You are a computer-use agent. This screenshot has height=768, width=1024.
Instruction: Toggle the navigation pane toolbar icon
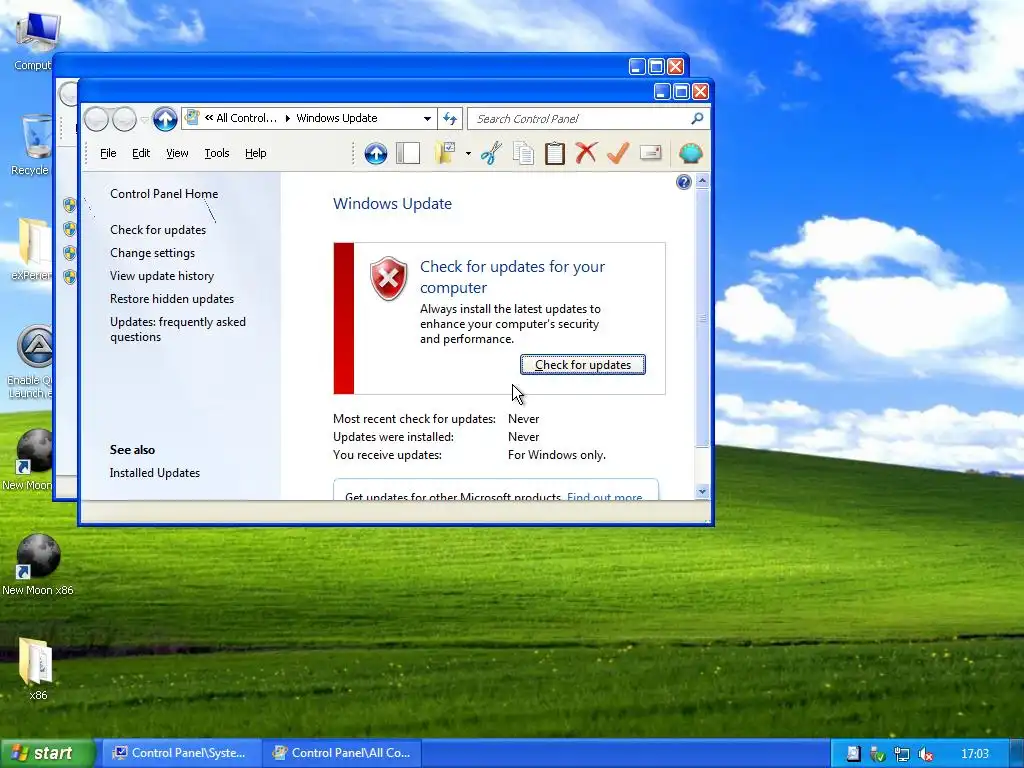[x=408, y=153]
